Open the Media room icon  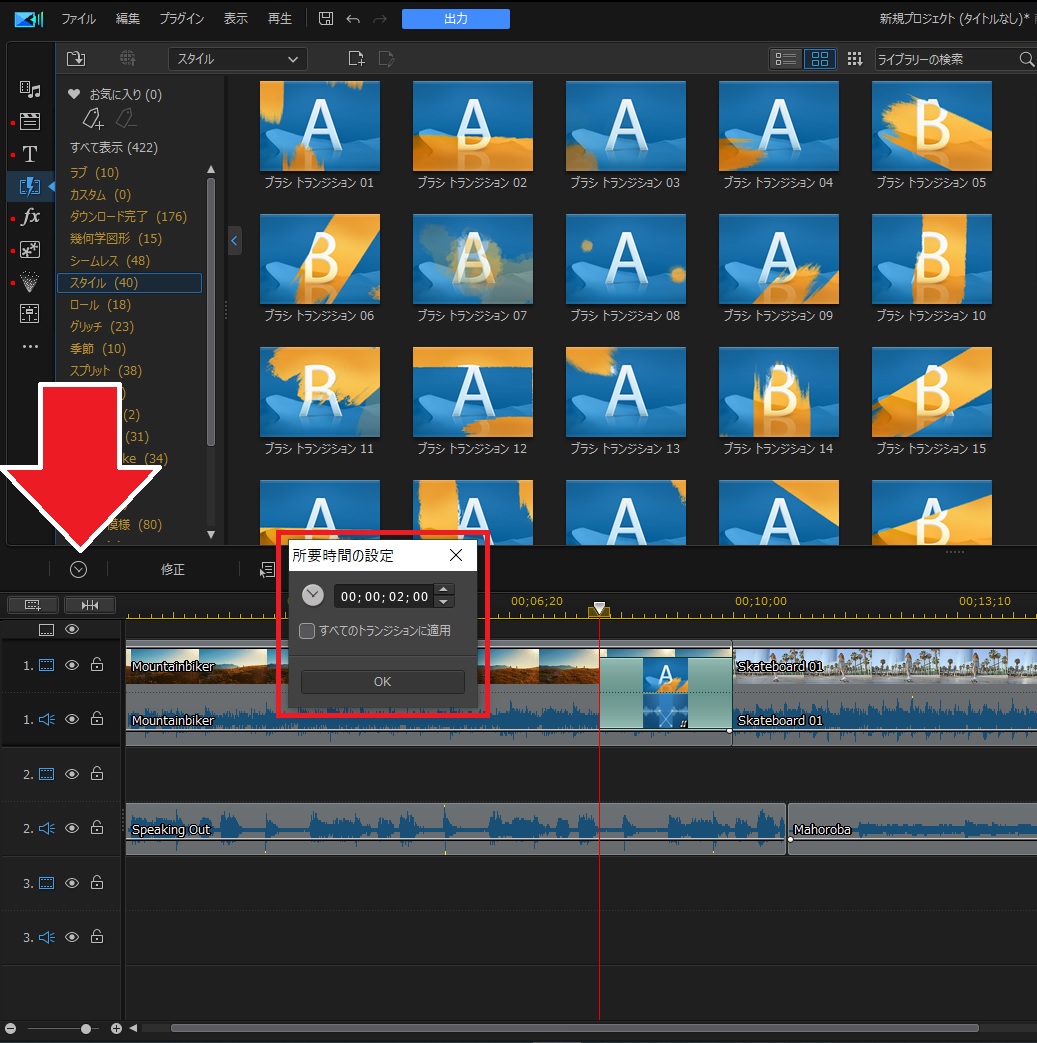[x=30, y=90]
